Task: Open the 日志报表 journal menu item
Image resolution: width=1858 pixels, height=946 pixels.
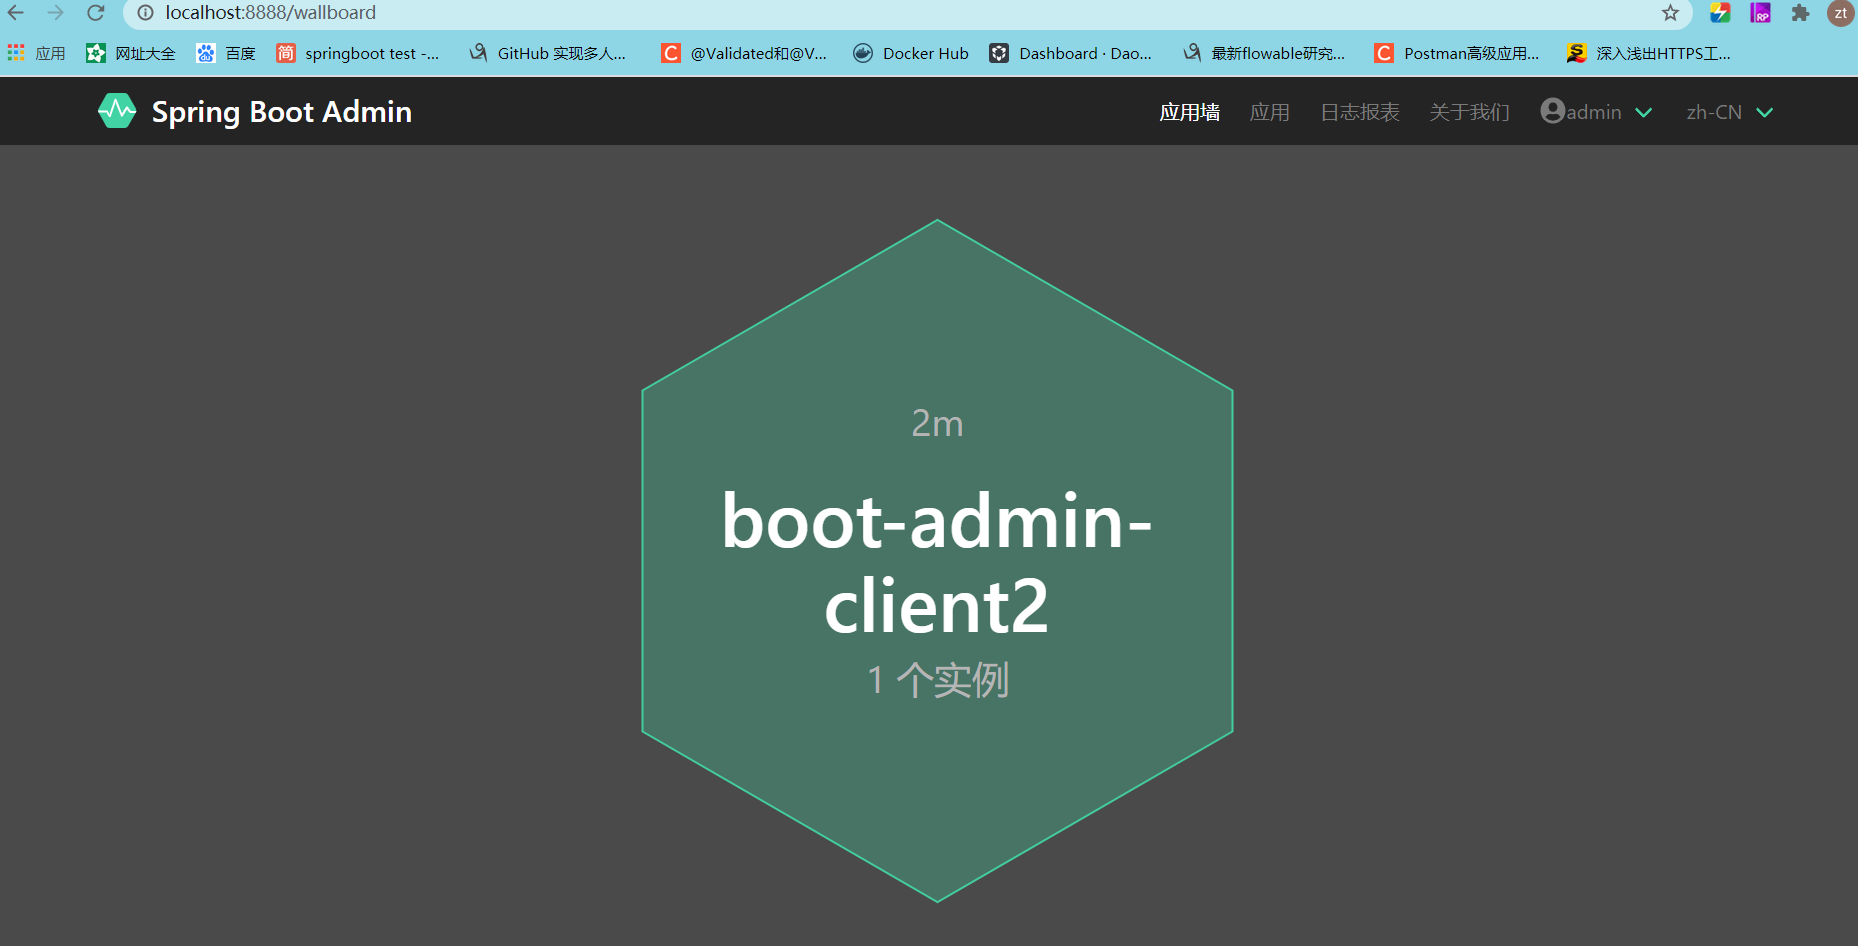Action: click(1360, 112)
